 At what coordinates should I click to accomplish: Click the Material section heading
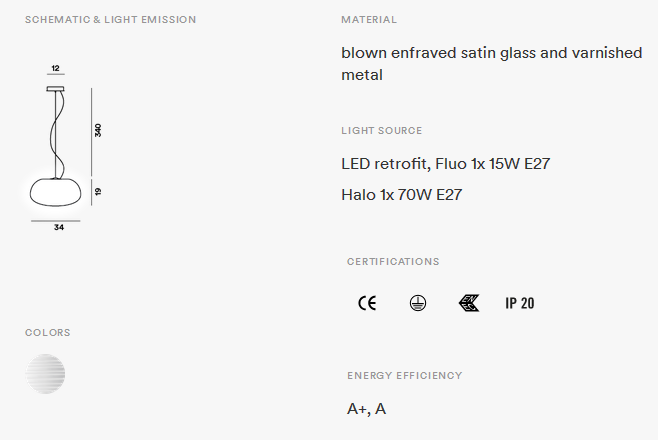tap(369, 20)
